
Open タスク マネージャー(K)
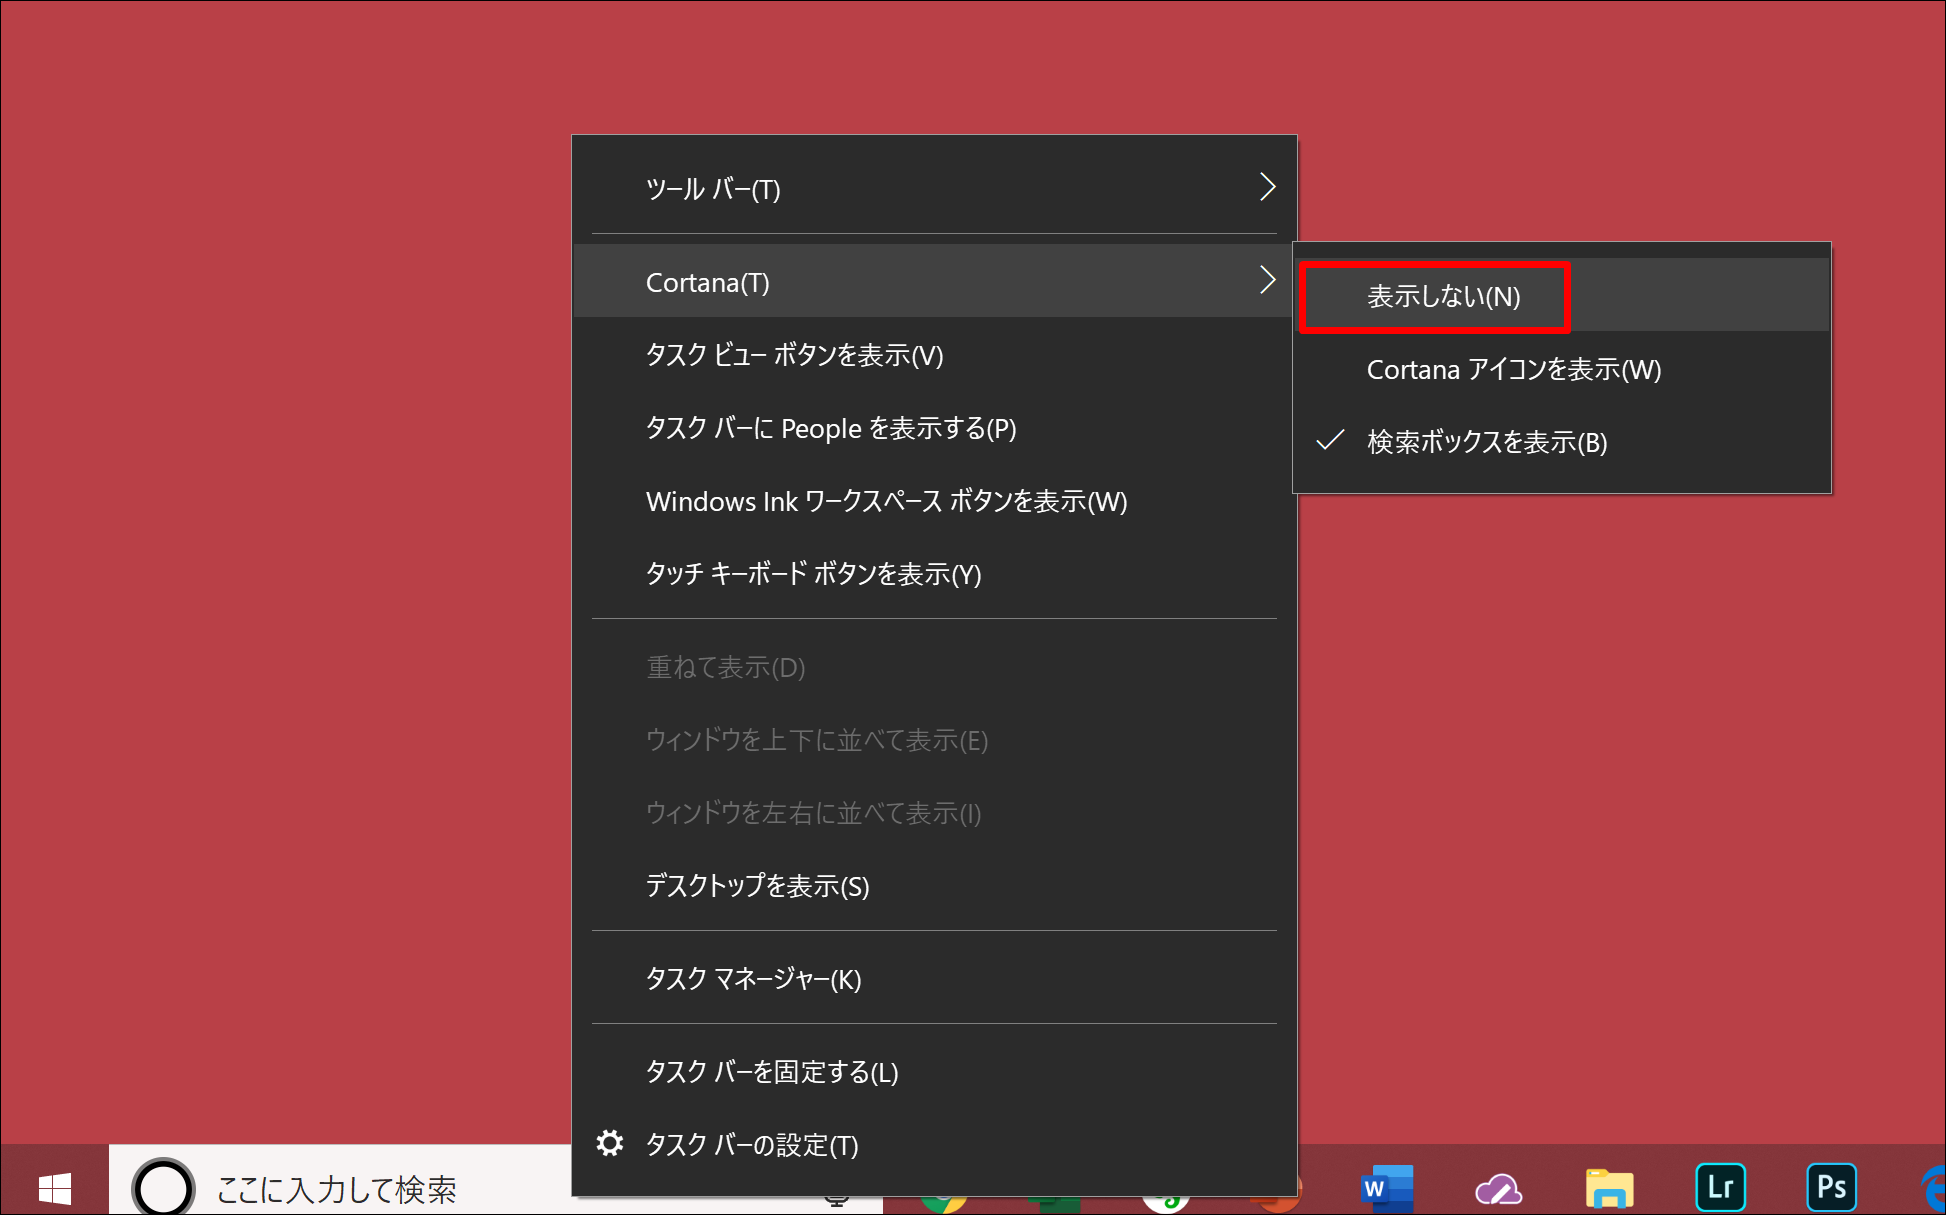coord(934,979)
